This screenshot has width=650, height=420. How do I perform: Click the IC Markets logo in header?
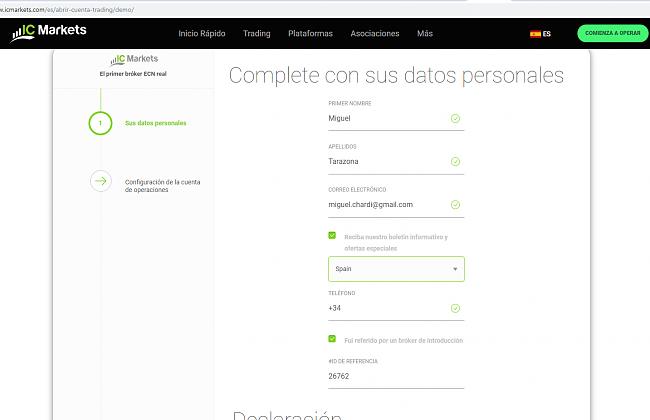(48, 32)
